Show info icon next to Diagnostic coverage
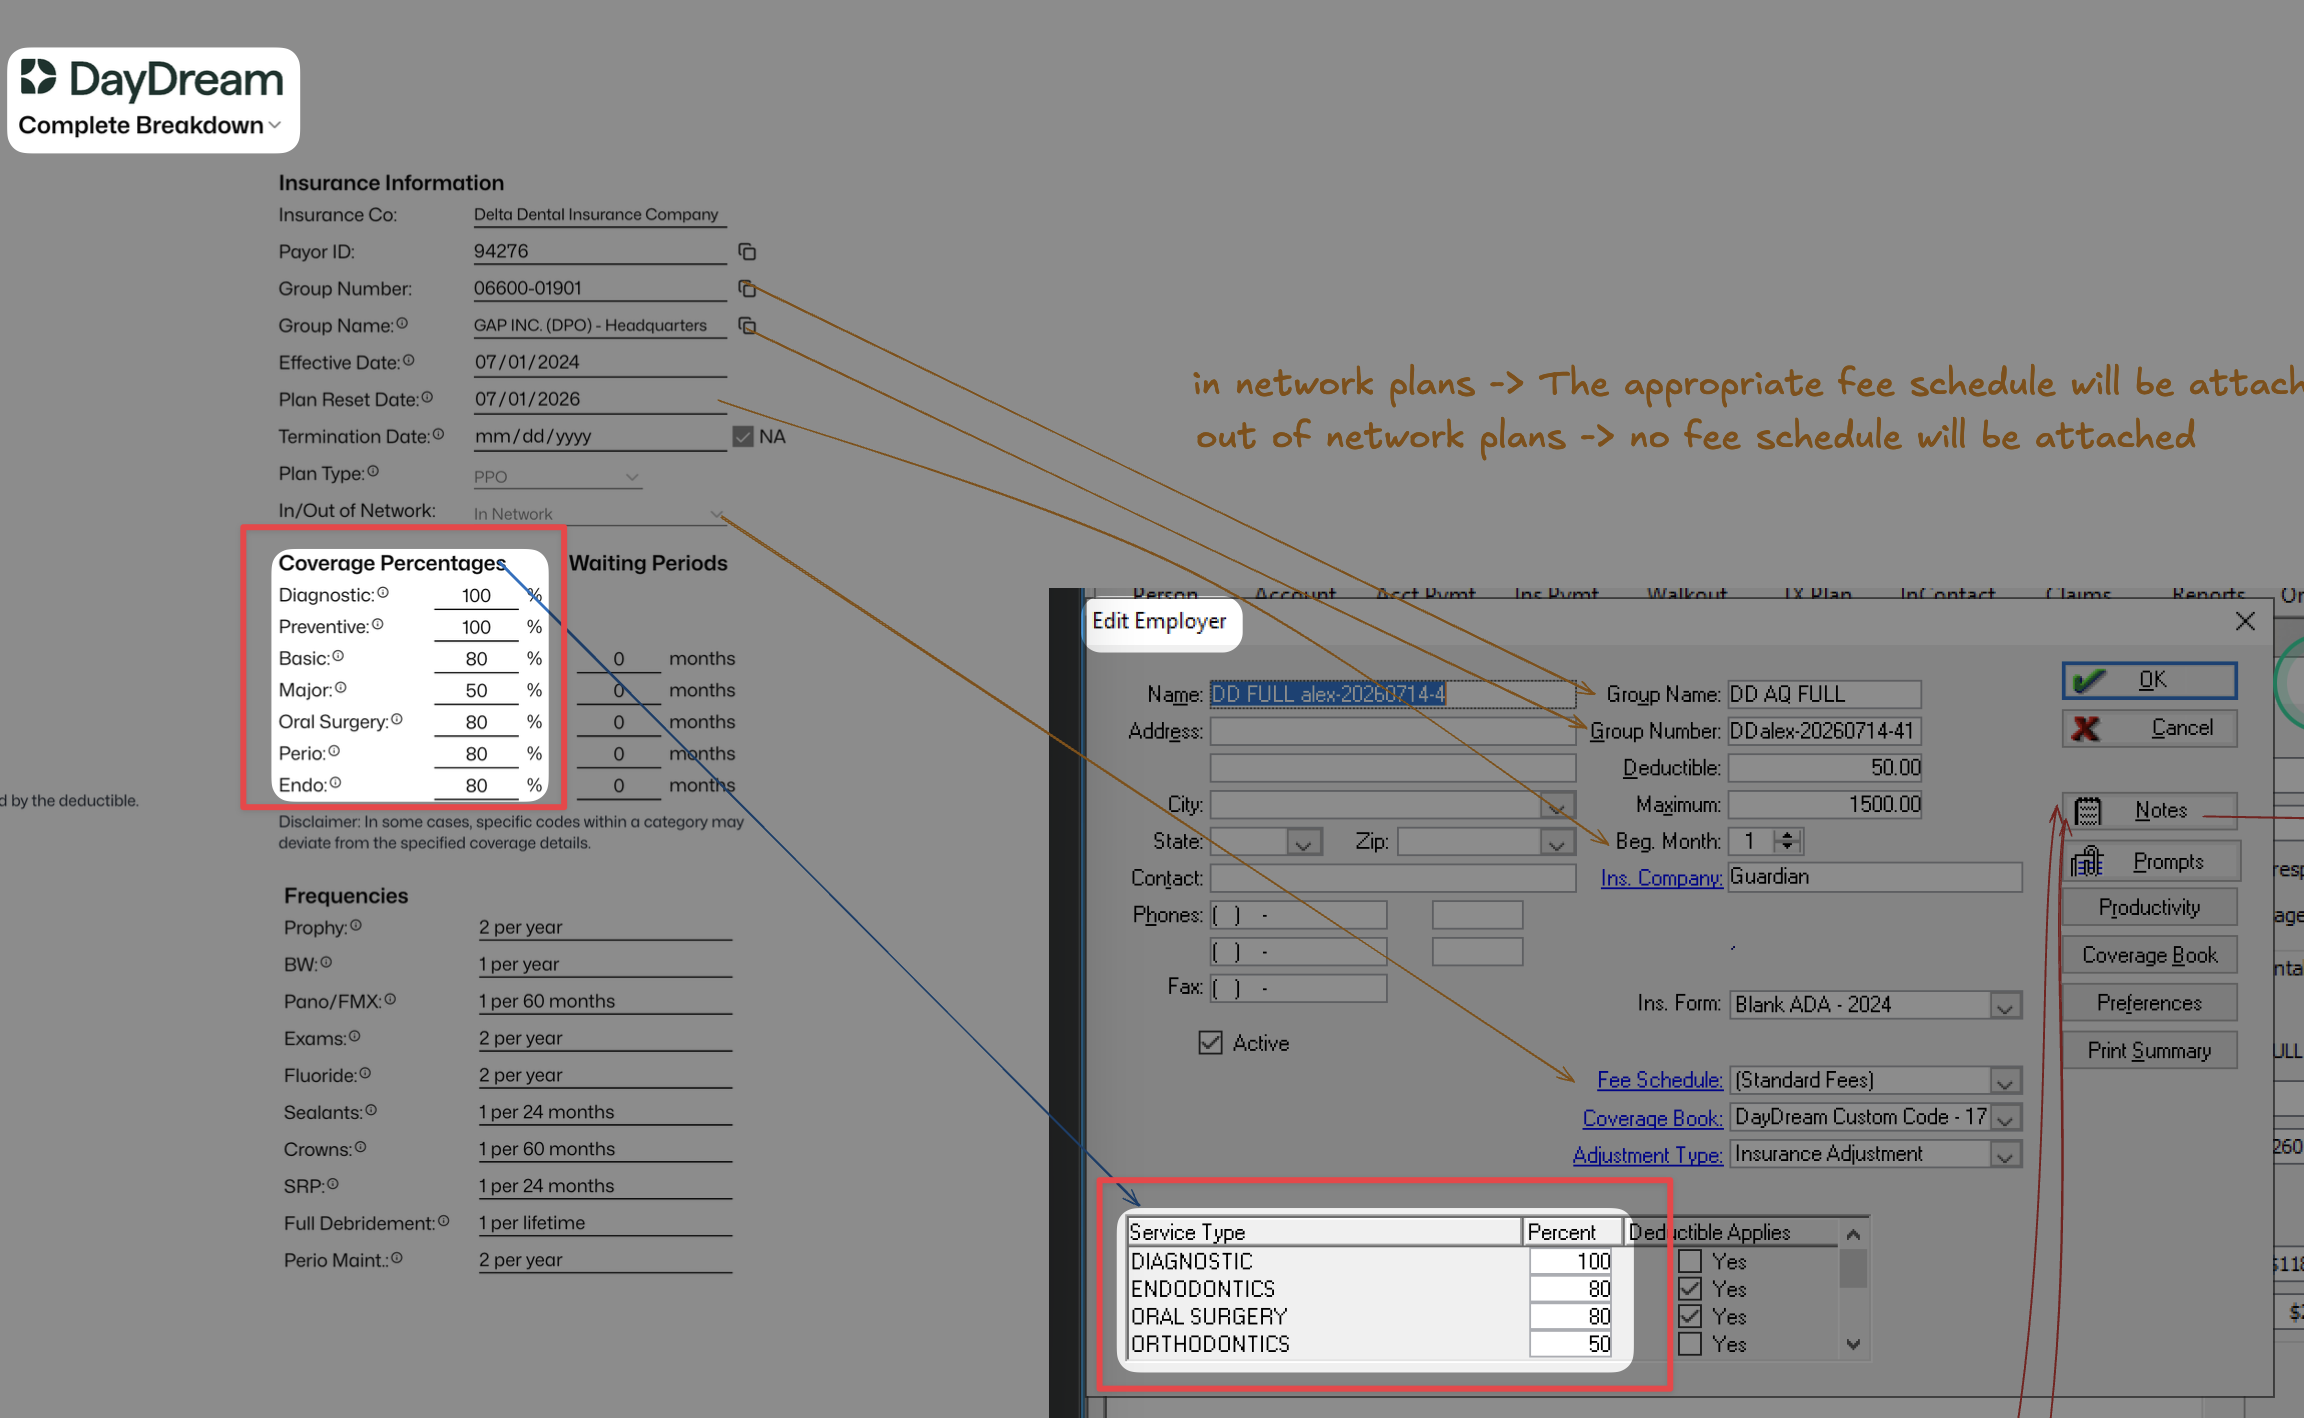 (x=383, y=594)
